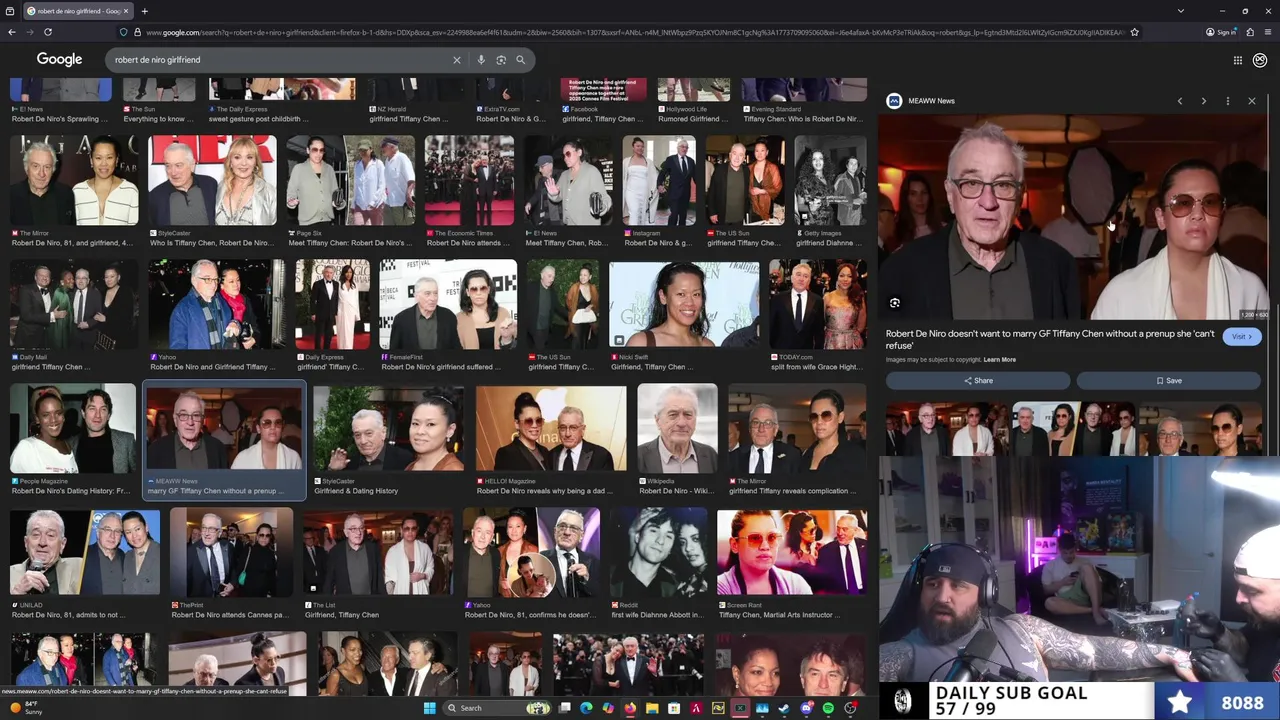Open OBS Studio from the taskbar
Viewport: 1280px width, 720px height.
[850, 708]
